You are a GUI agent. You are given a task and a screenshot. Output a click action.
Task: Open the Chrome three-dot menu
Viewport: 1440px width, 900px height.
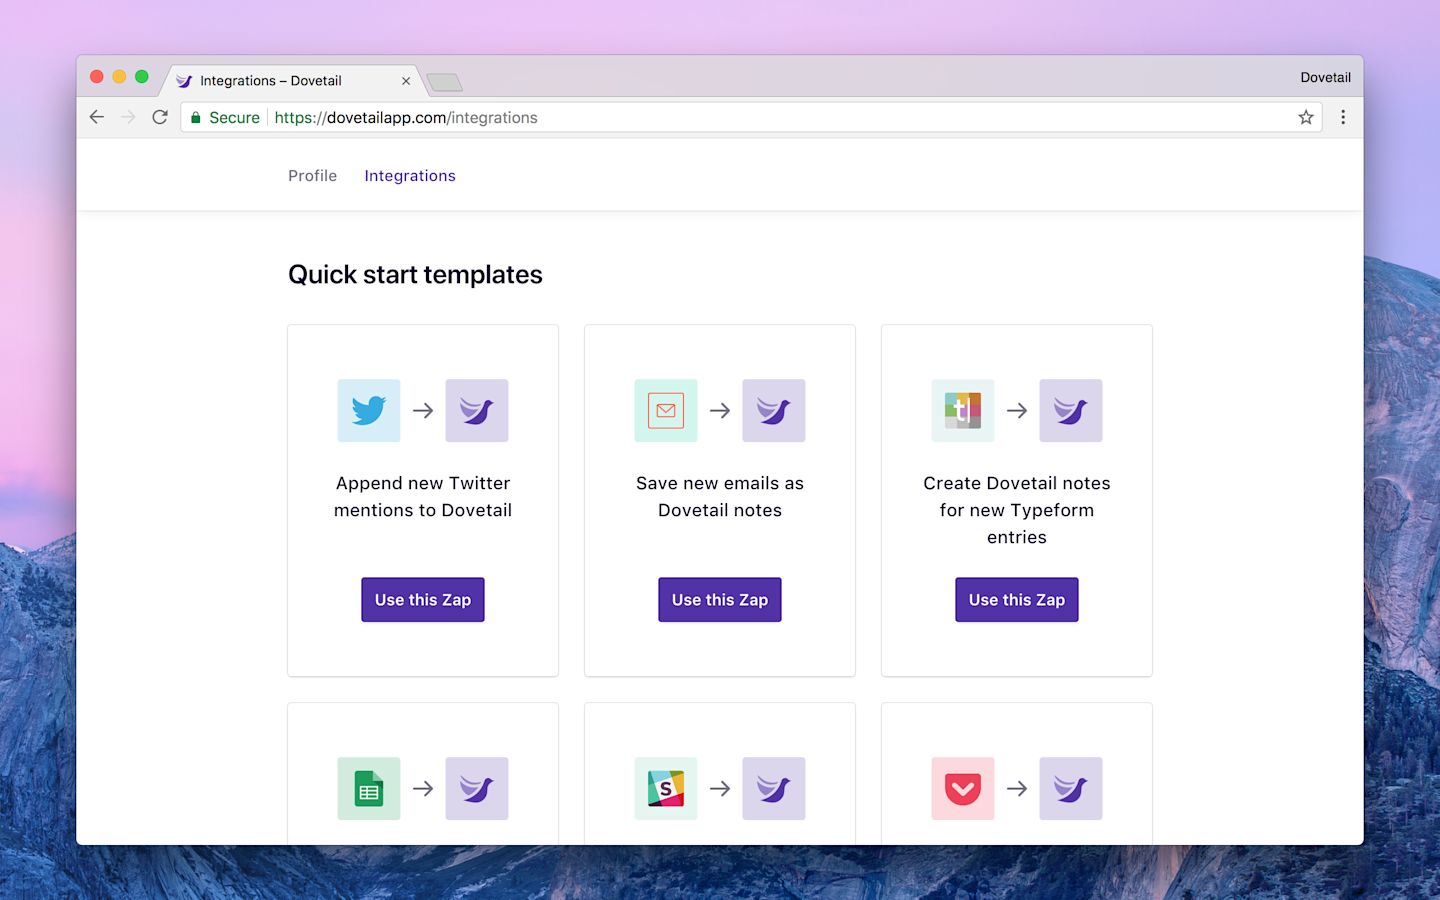point(1343,117)
